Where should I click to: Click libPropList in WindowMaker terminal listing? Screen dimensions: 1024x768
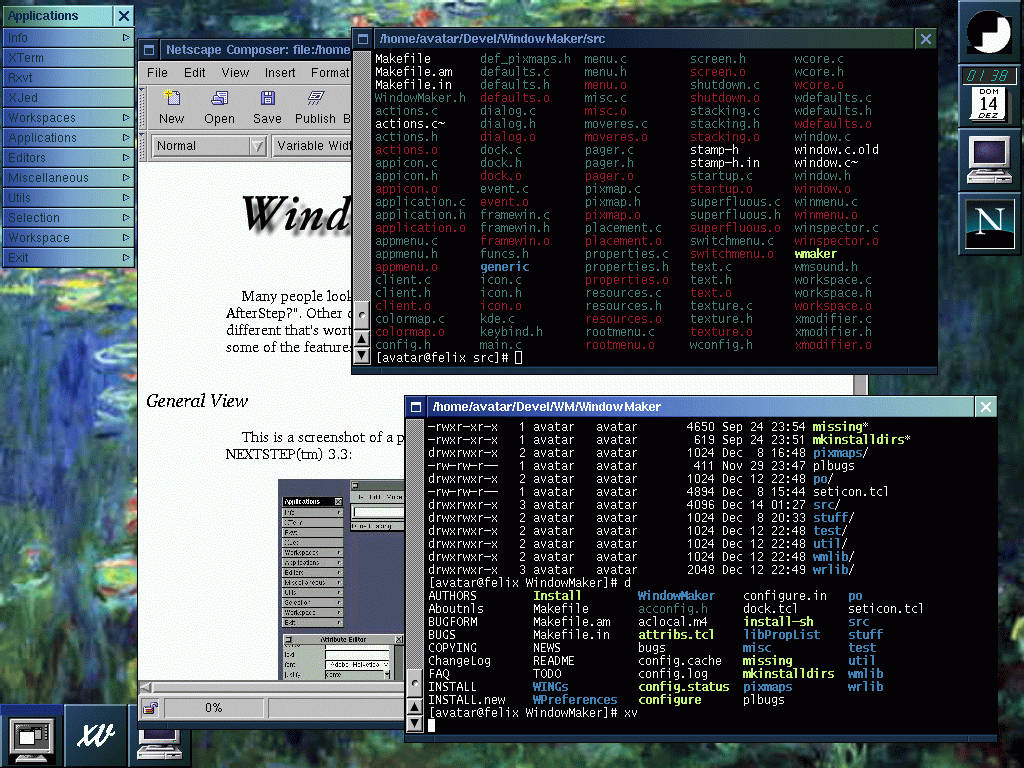tap(781, 634)
